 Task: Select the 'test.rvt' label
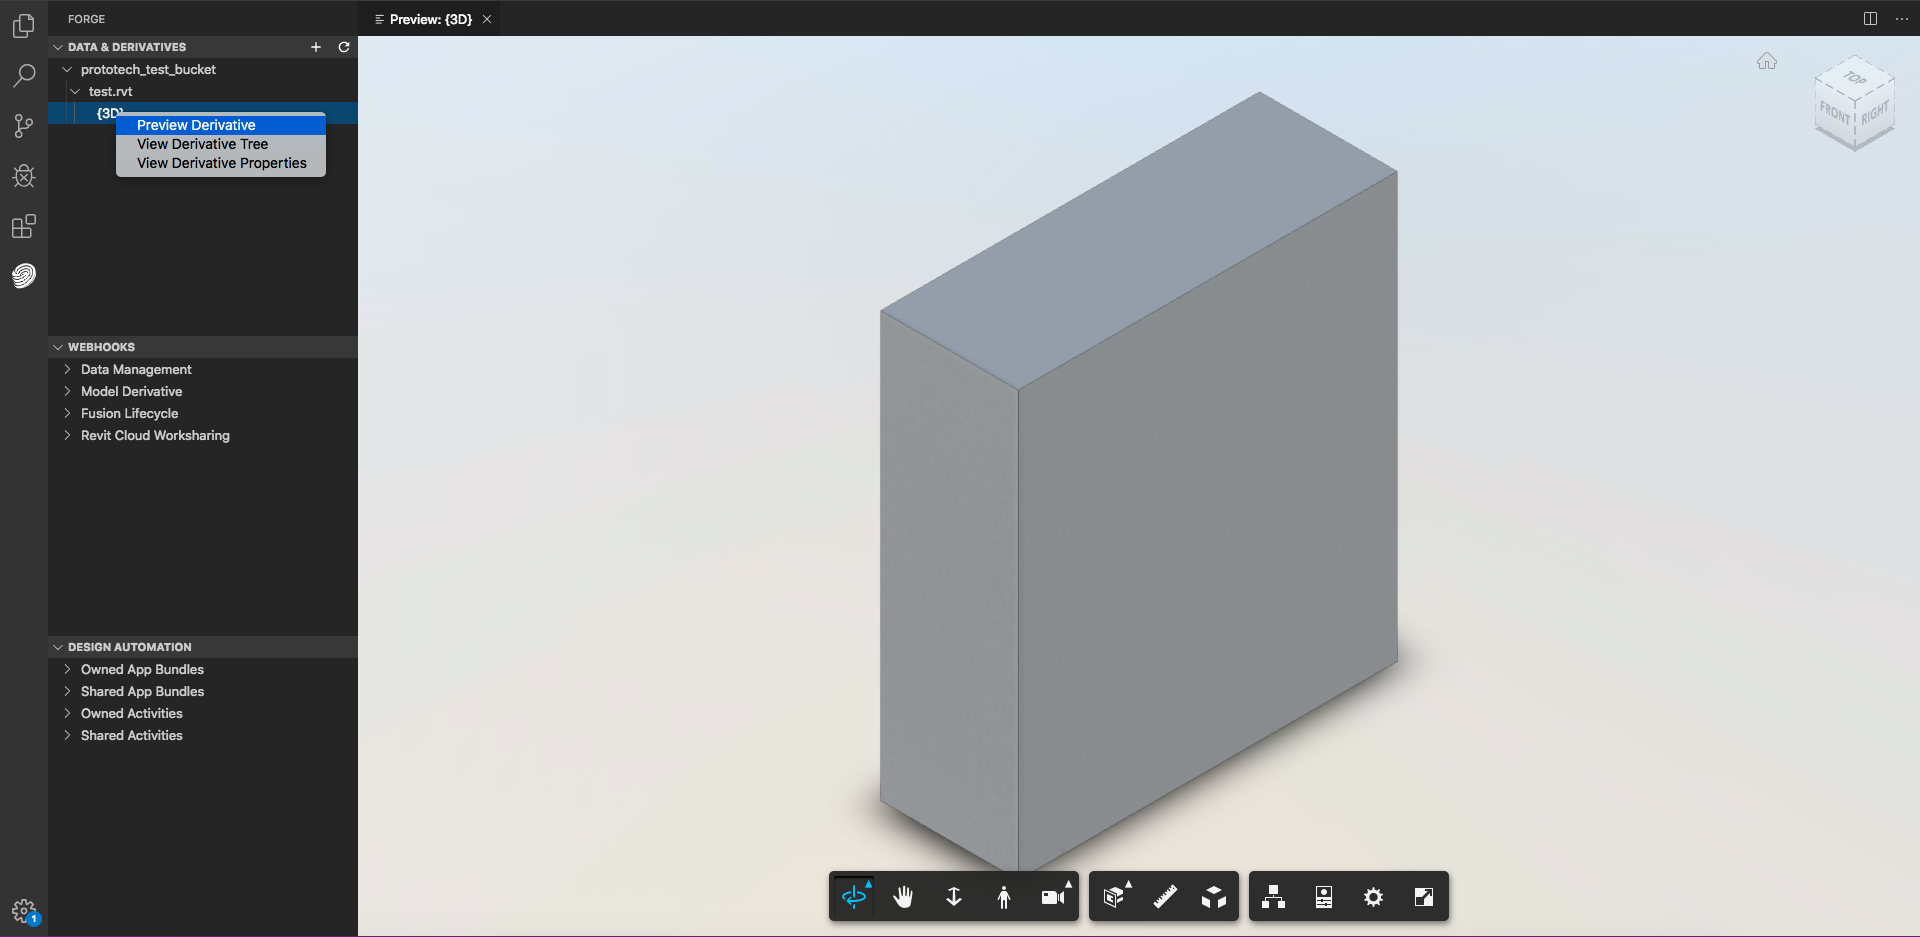[x=110, y=91]
